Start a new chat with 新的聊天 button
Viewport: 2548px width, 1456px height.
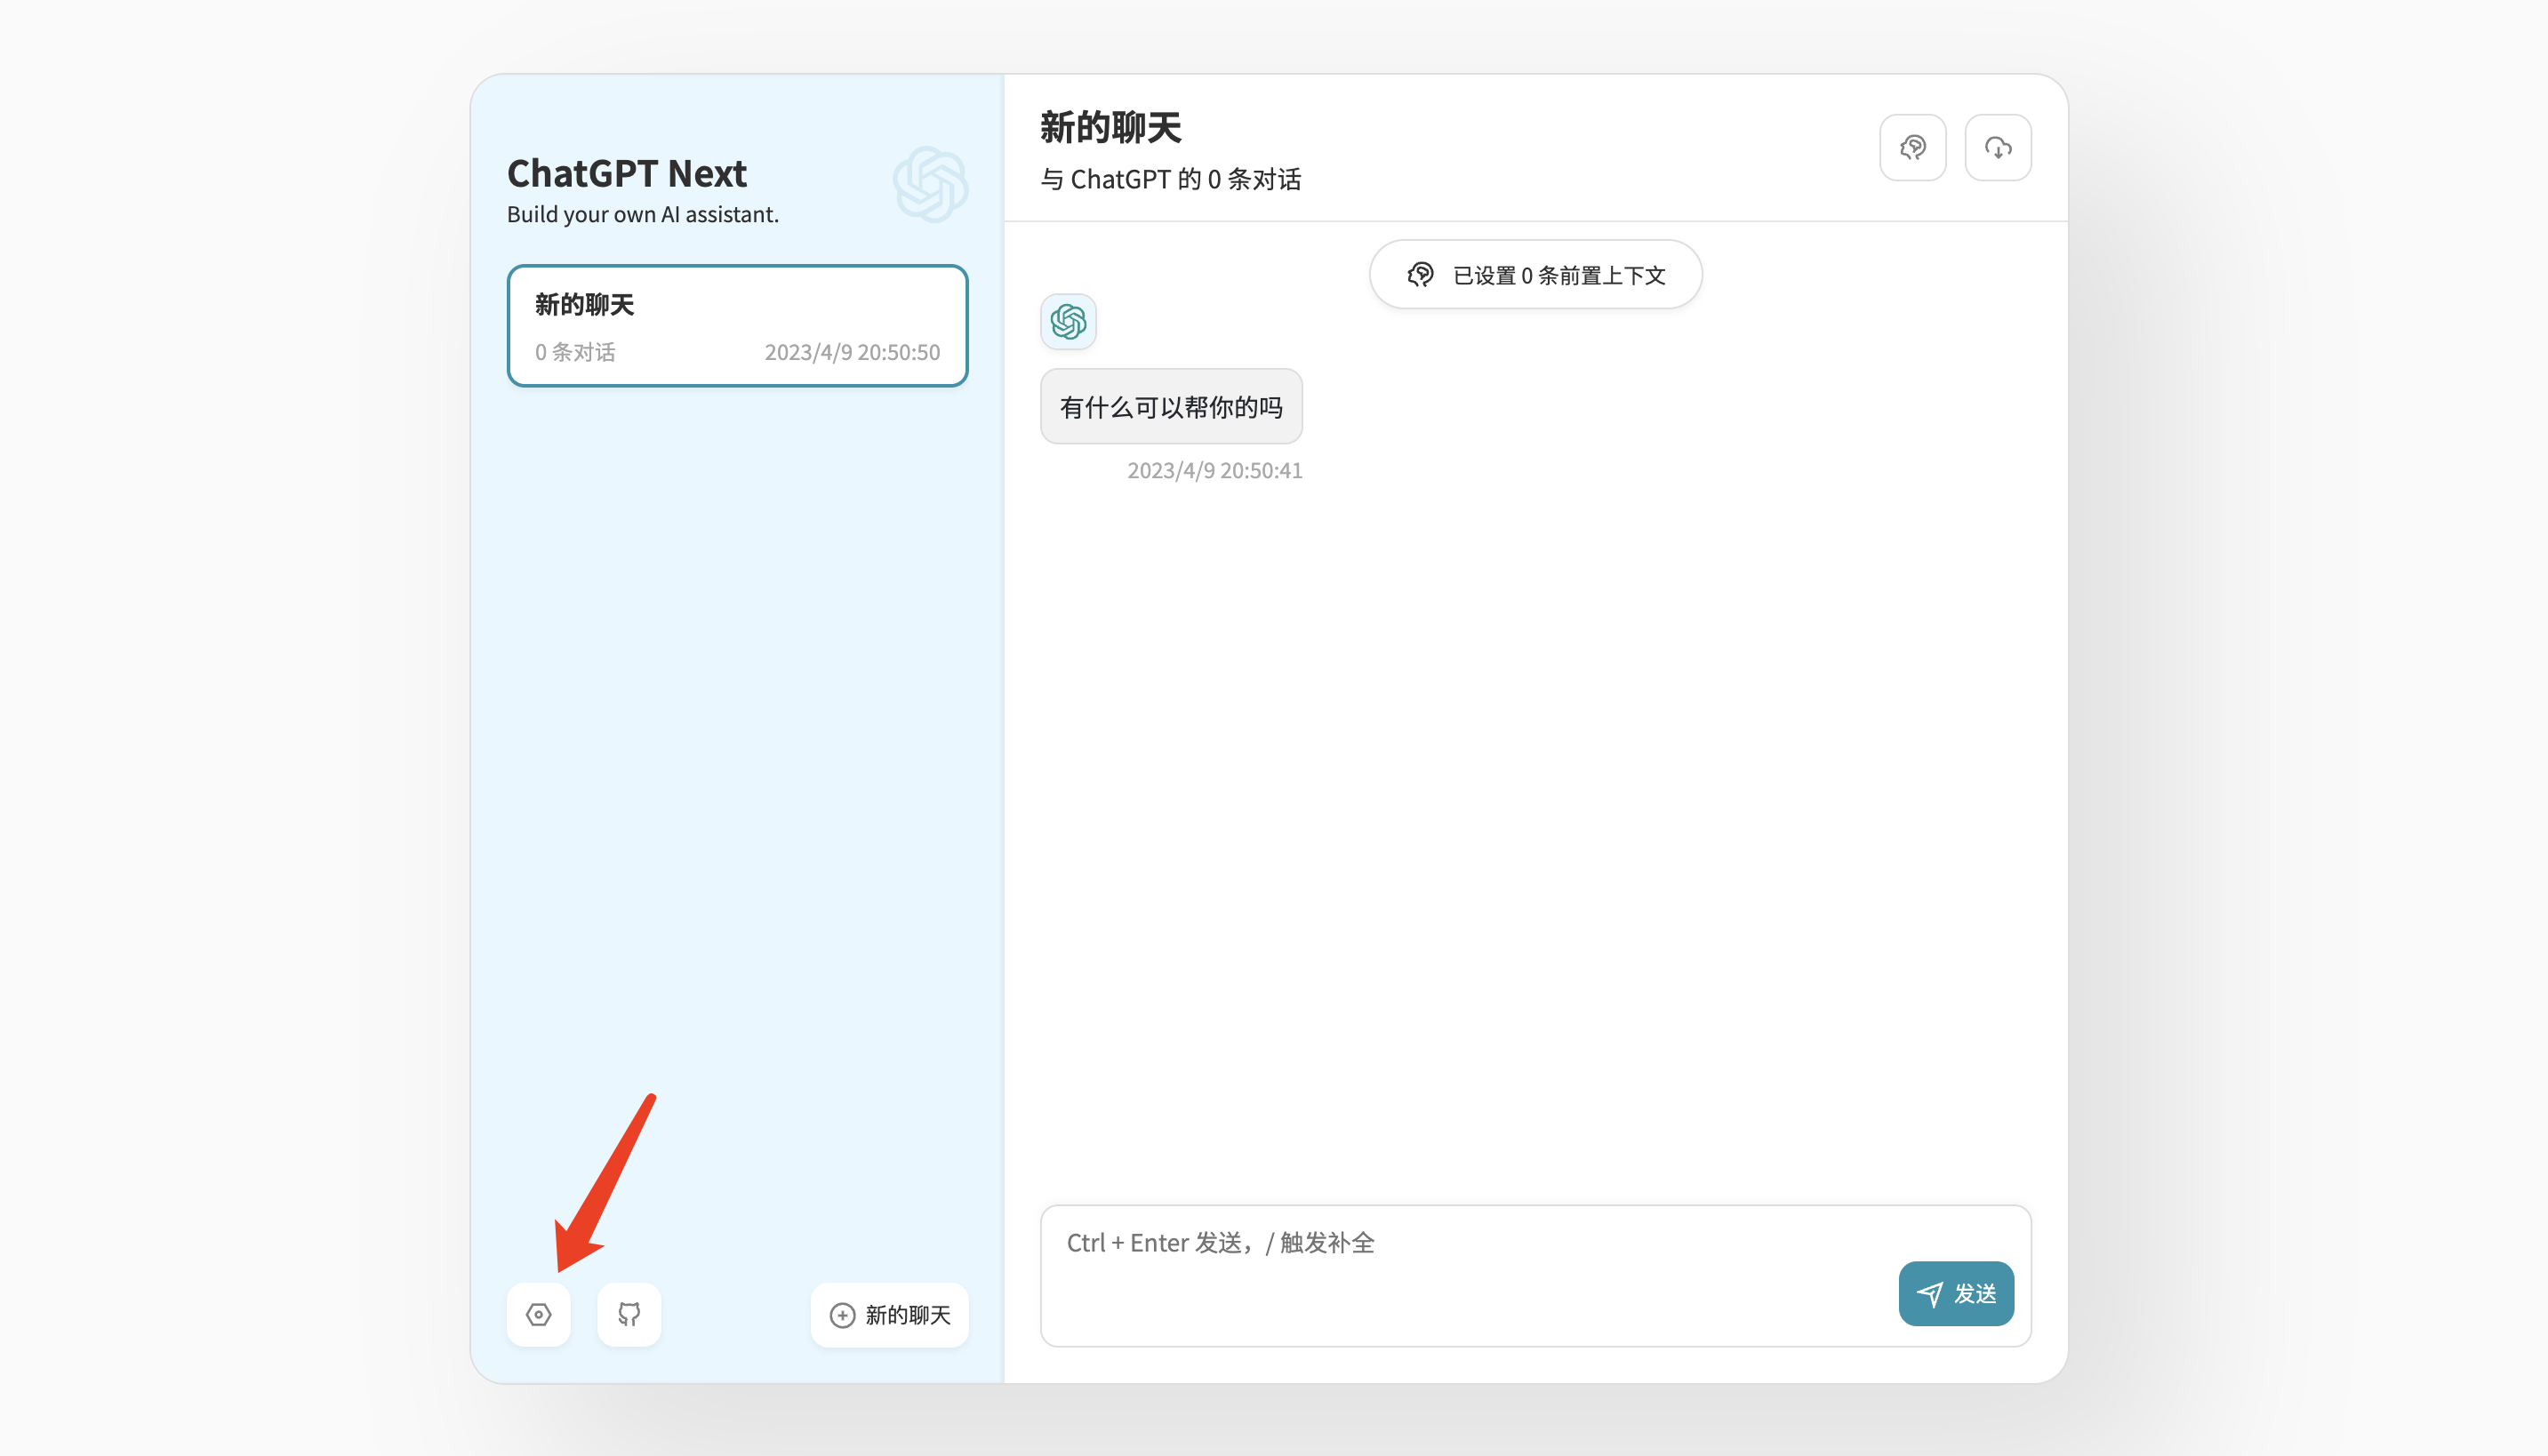(x=889, y=1315)
